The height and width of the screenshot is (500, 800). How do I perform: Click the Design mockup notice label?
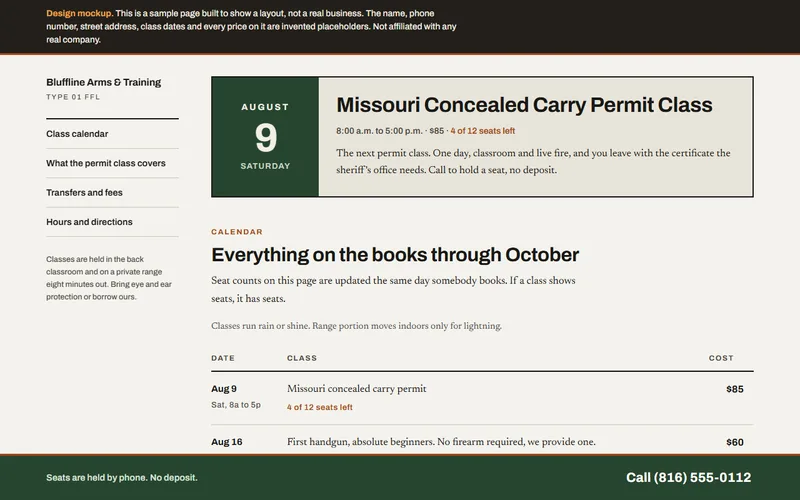(x=80, y=13)
